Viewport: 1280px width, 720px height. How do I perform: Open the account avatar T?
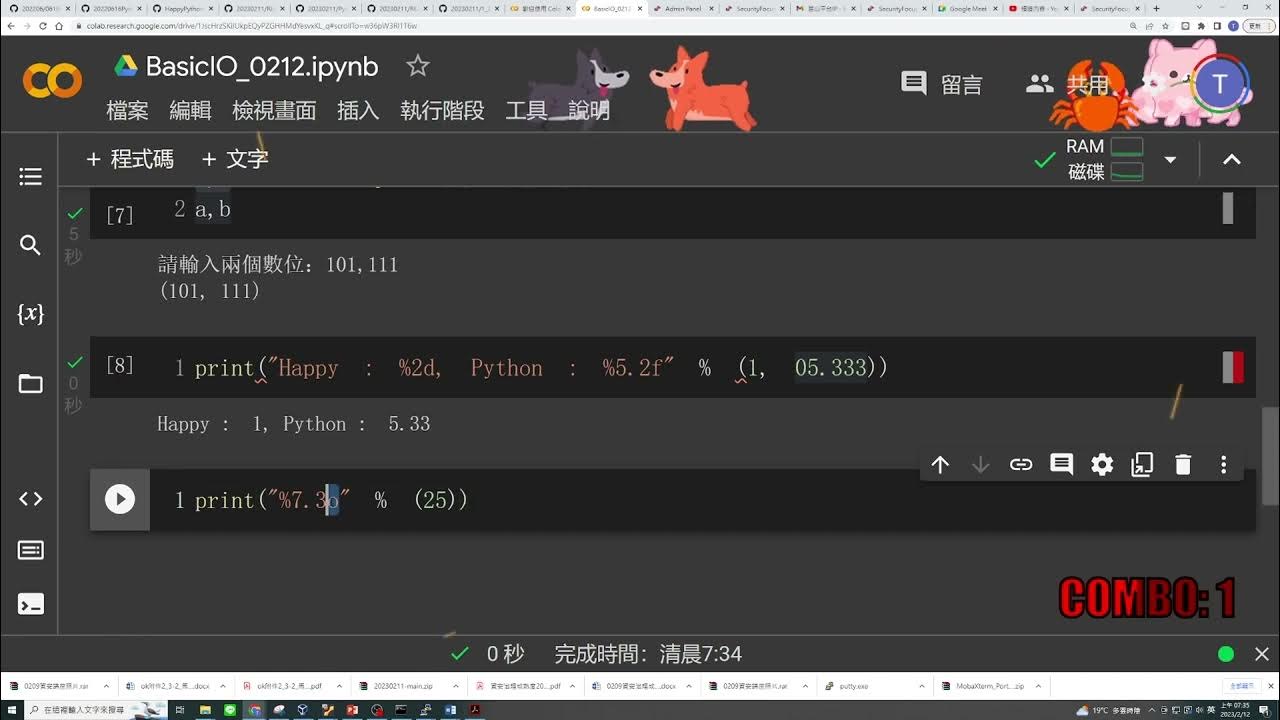[x=1219, y=83]
